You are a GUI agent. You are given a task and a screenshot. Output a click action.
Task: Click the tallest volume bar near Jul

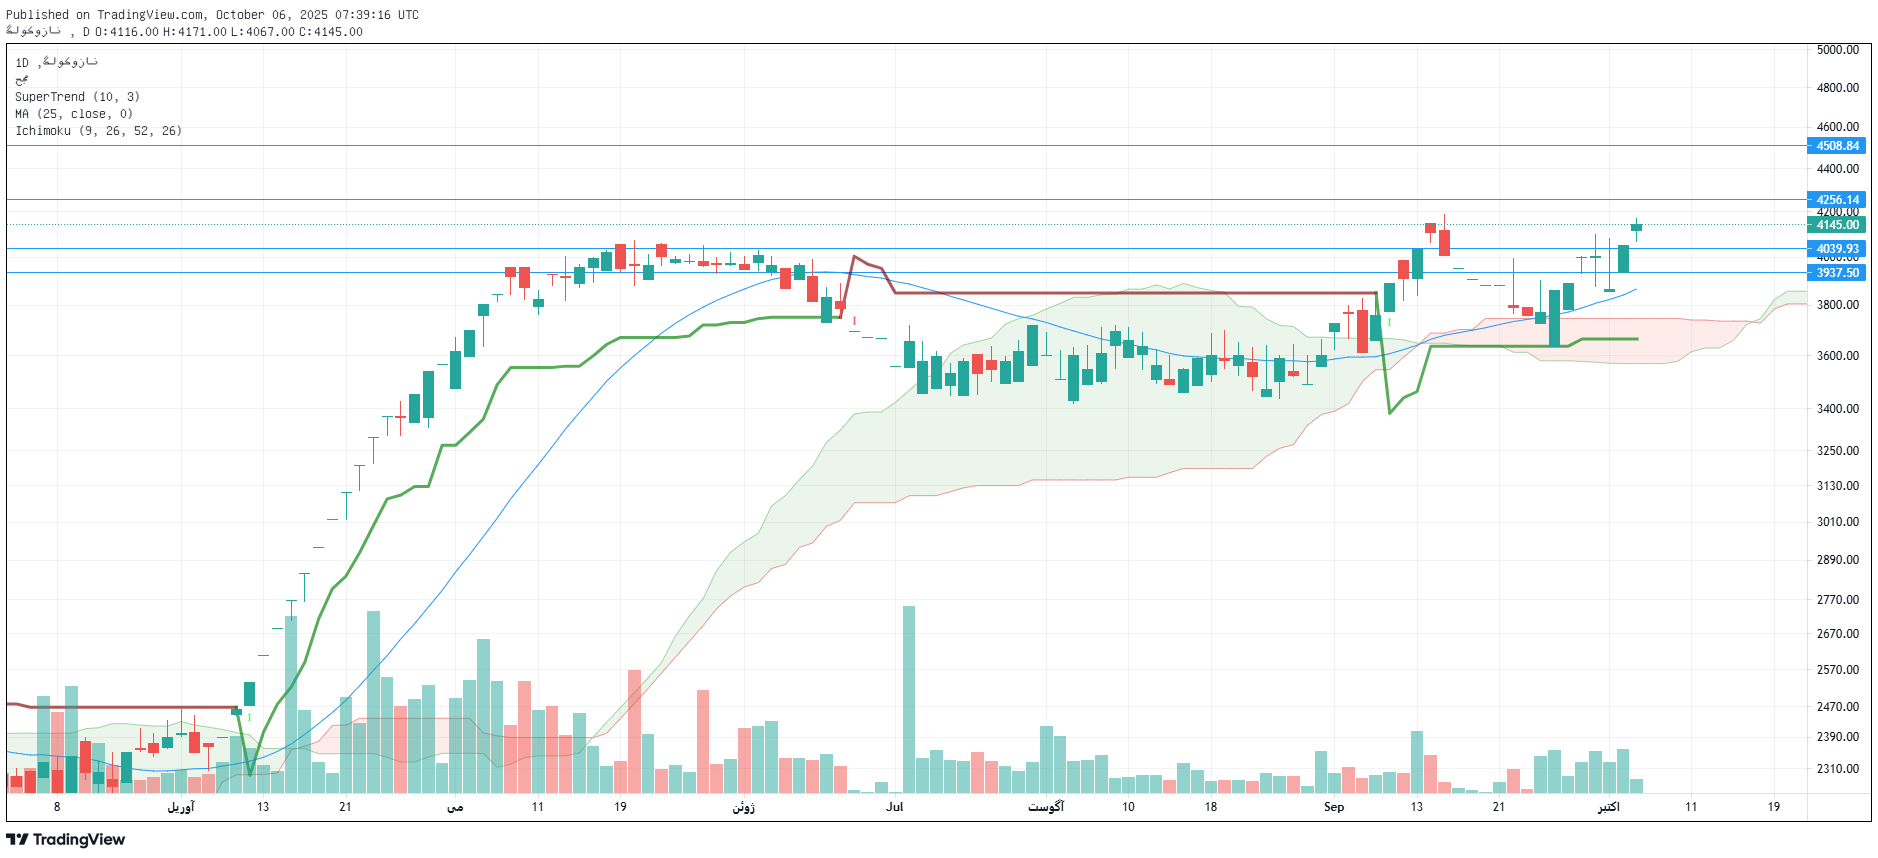(x=909, y=698)
